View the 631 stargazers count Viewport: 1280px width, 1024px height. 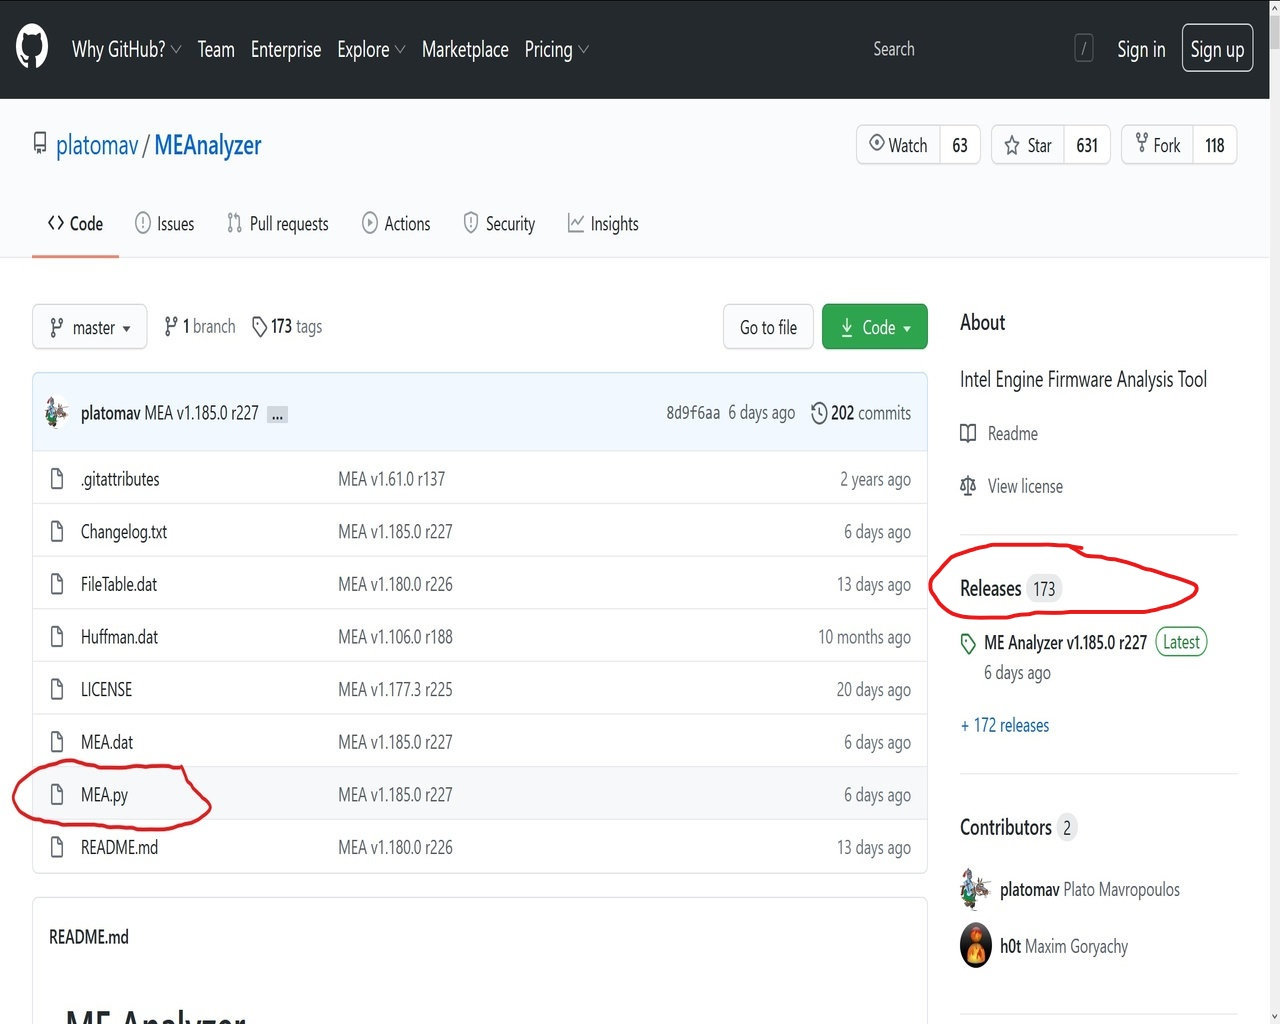point(1087,145)
